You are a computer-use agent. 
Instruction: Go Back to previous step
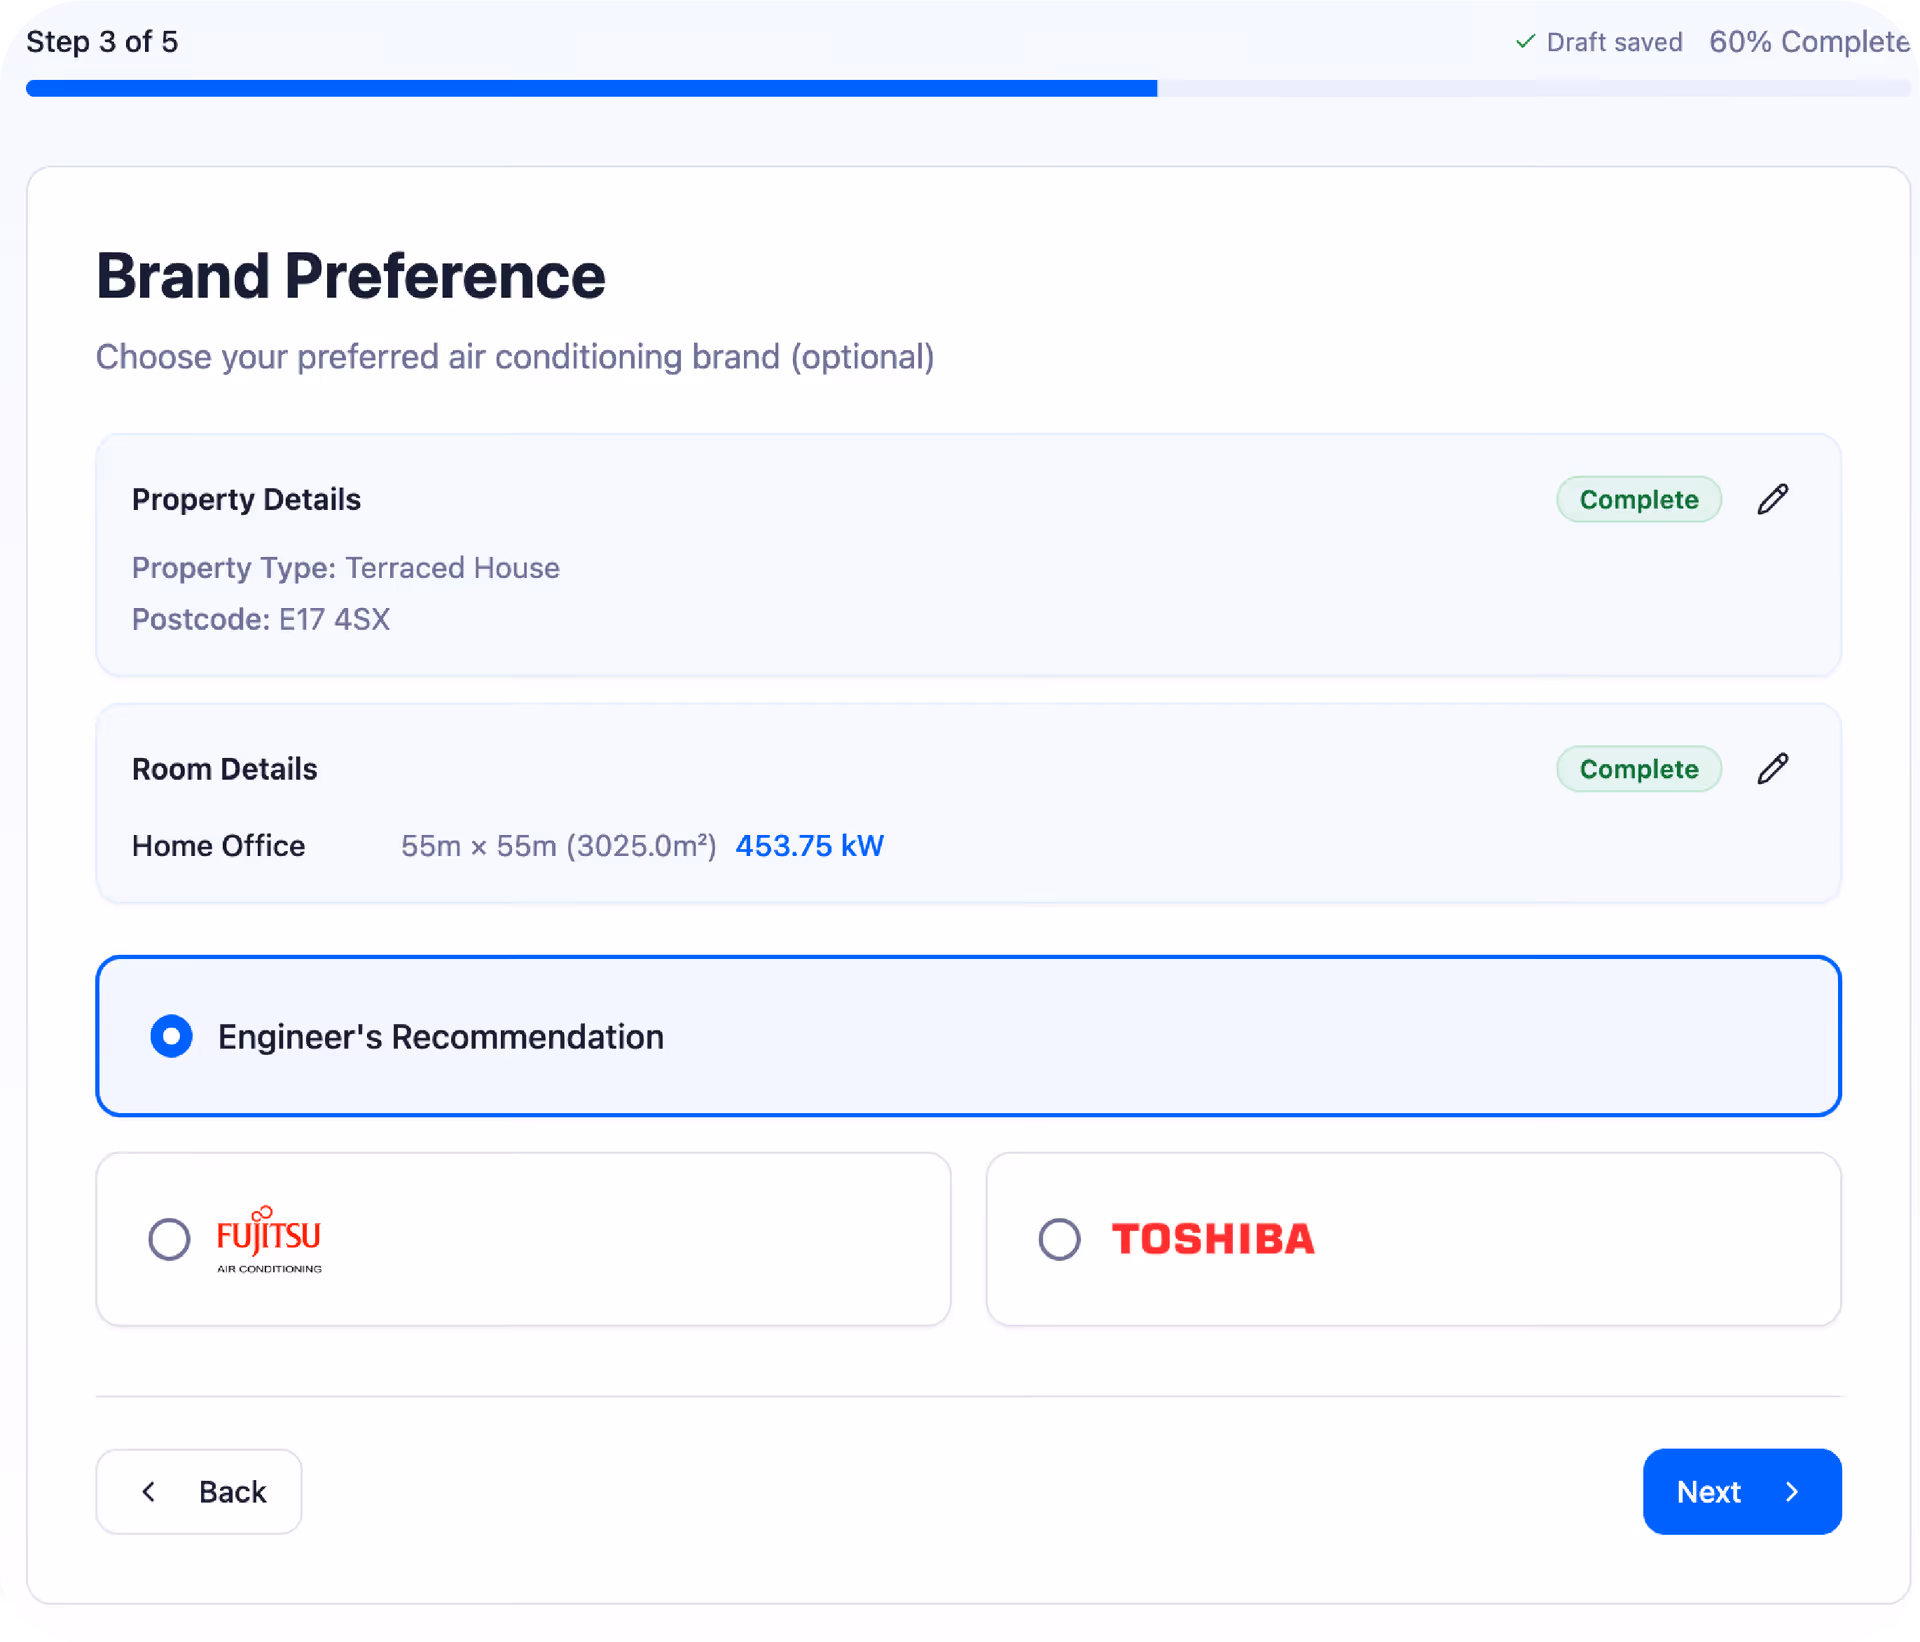coord(199,1491)
